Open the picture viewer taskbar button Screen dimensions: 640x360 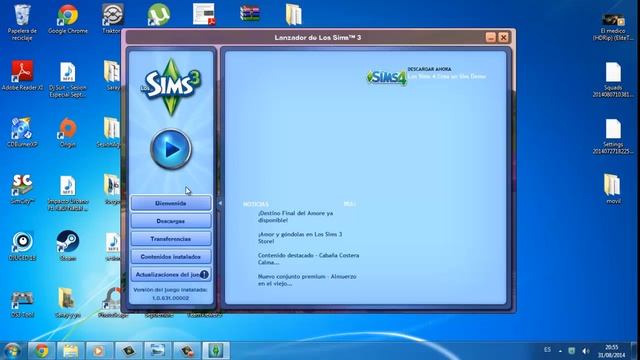click(158, 351)
